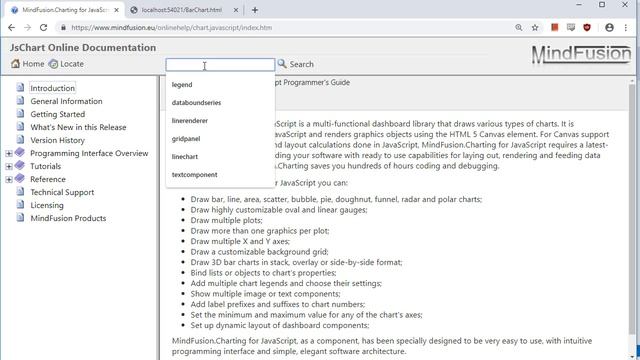Open Chrome's three-dot menu
Image resolution: width=640 pixels, height=360 pixels.
[626, 27]
